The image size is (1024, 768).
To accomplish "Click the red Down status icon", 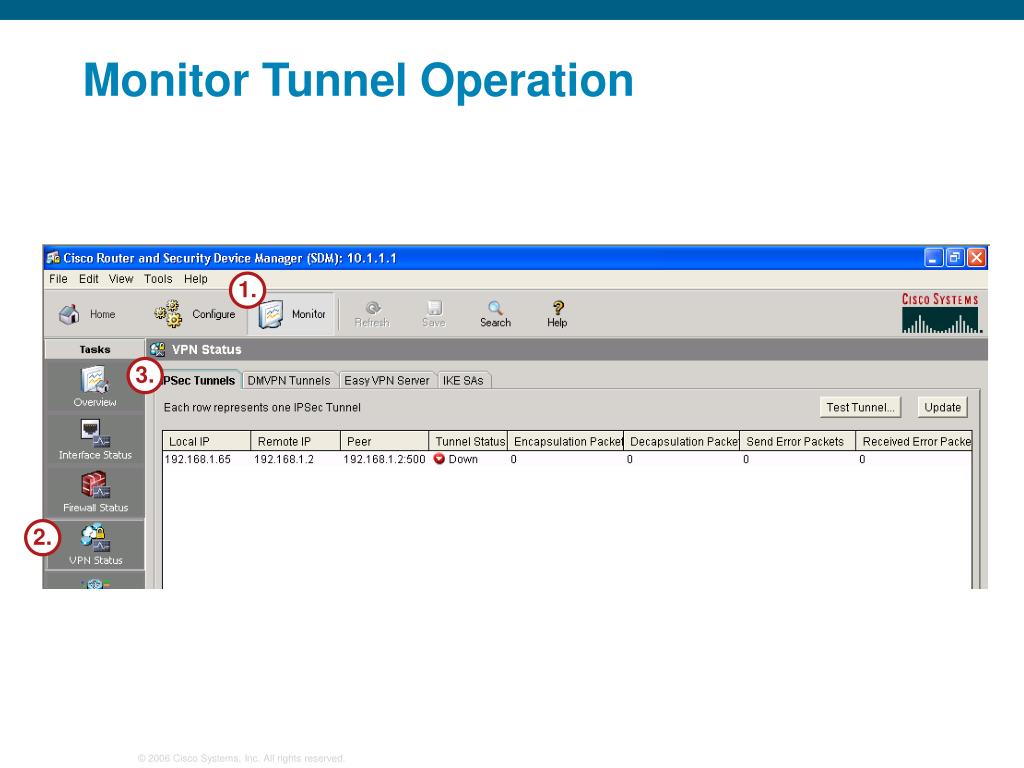I will point(439,459).
